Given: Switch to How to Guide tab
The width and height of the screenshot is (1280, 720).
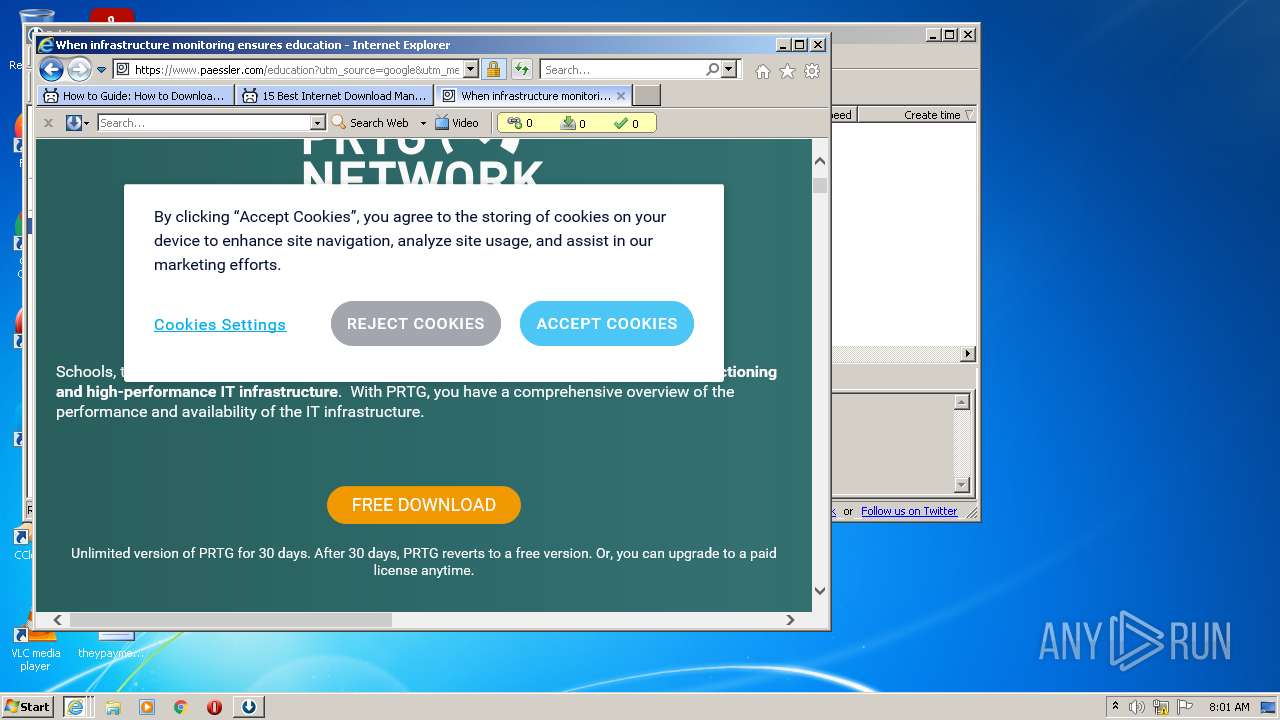Looking at the screenshot, I should point(136,96).
